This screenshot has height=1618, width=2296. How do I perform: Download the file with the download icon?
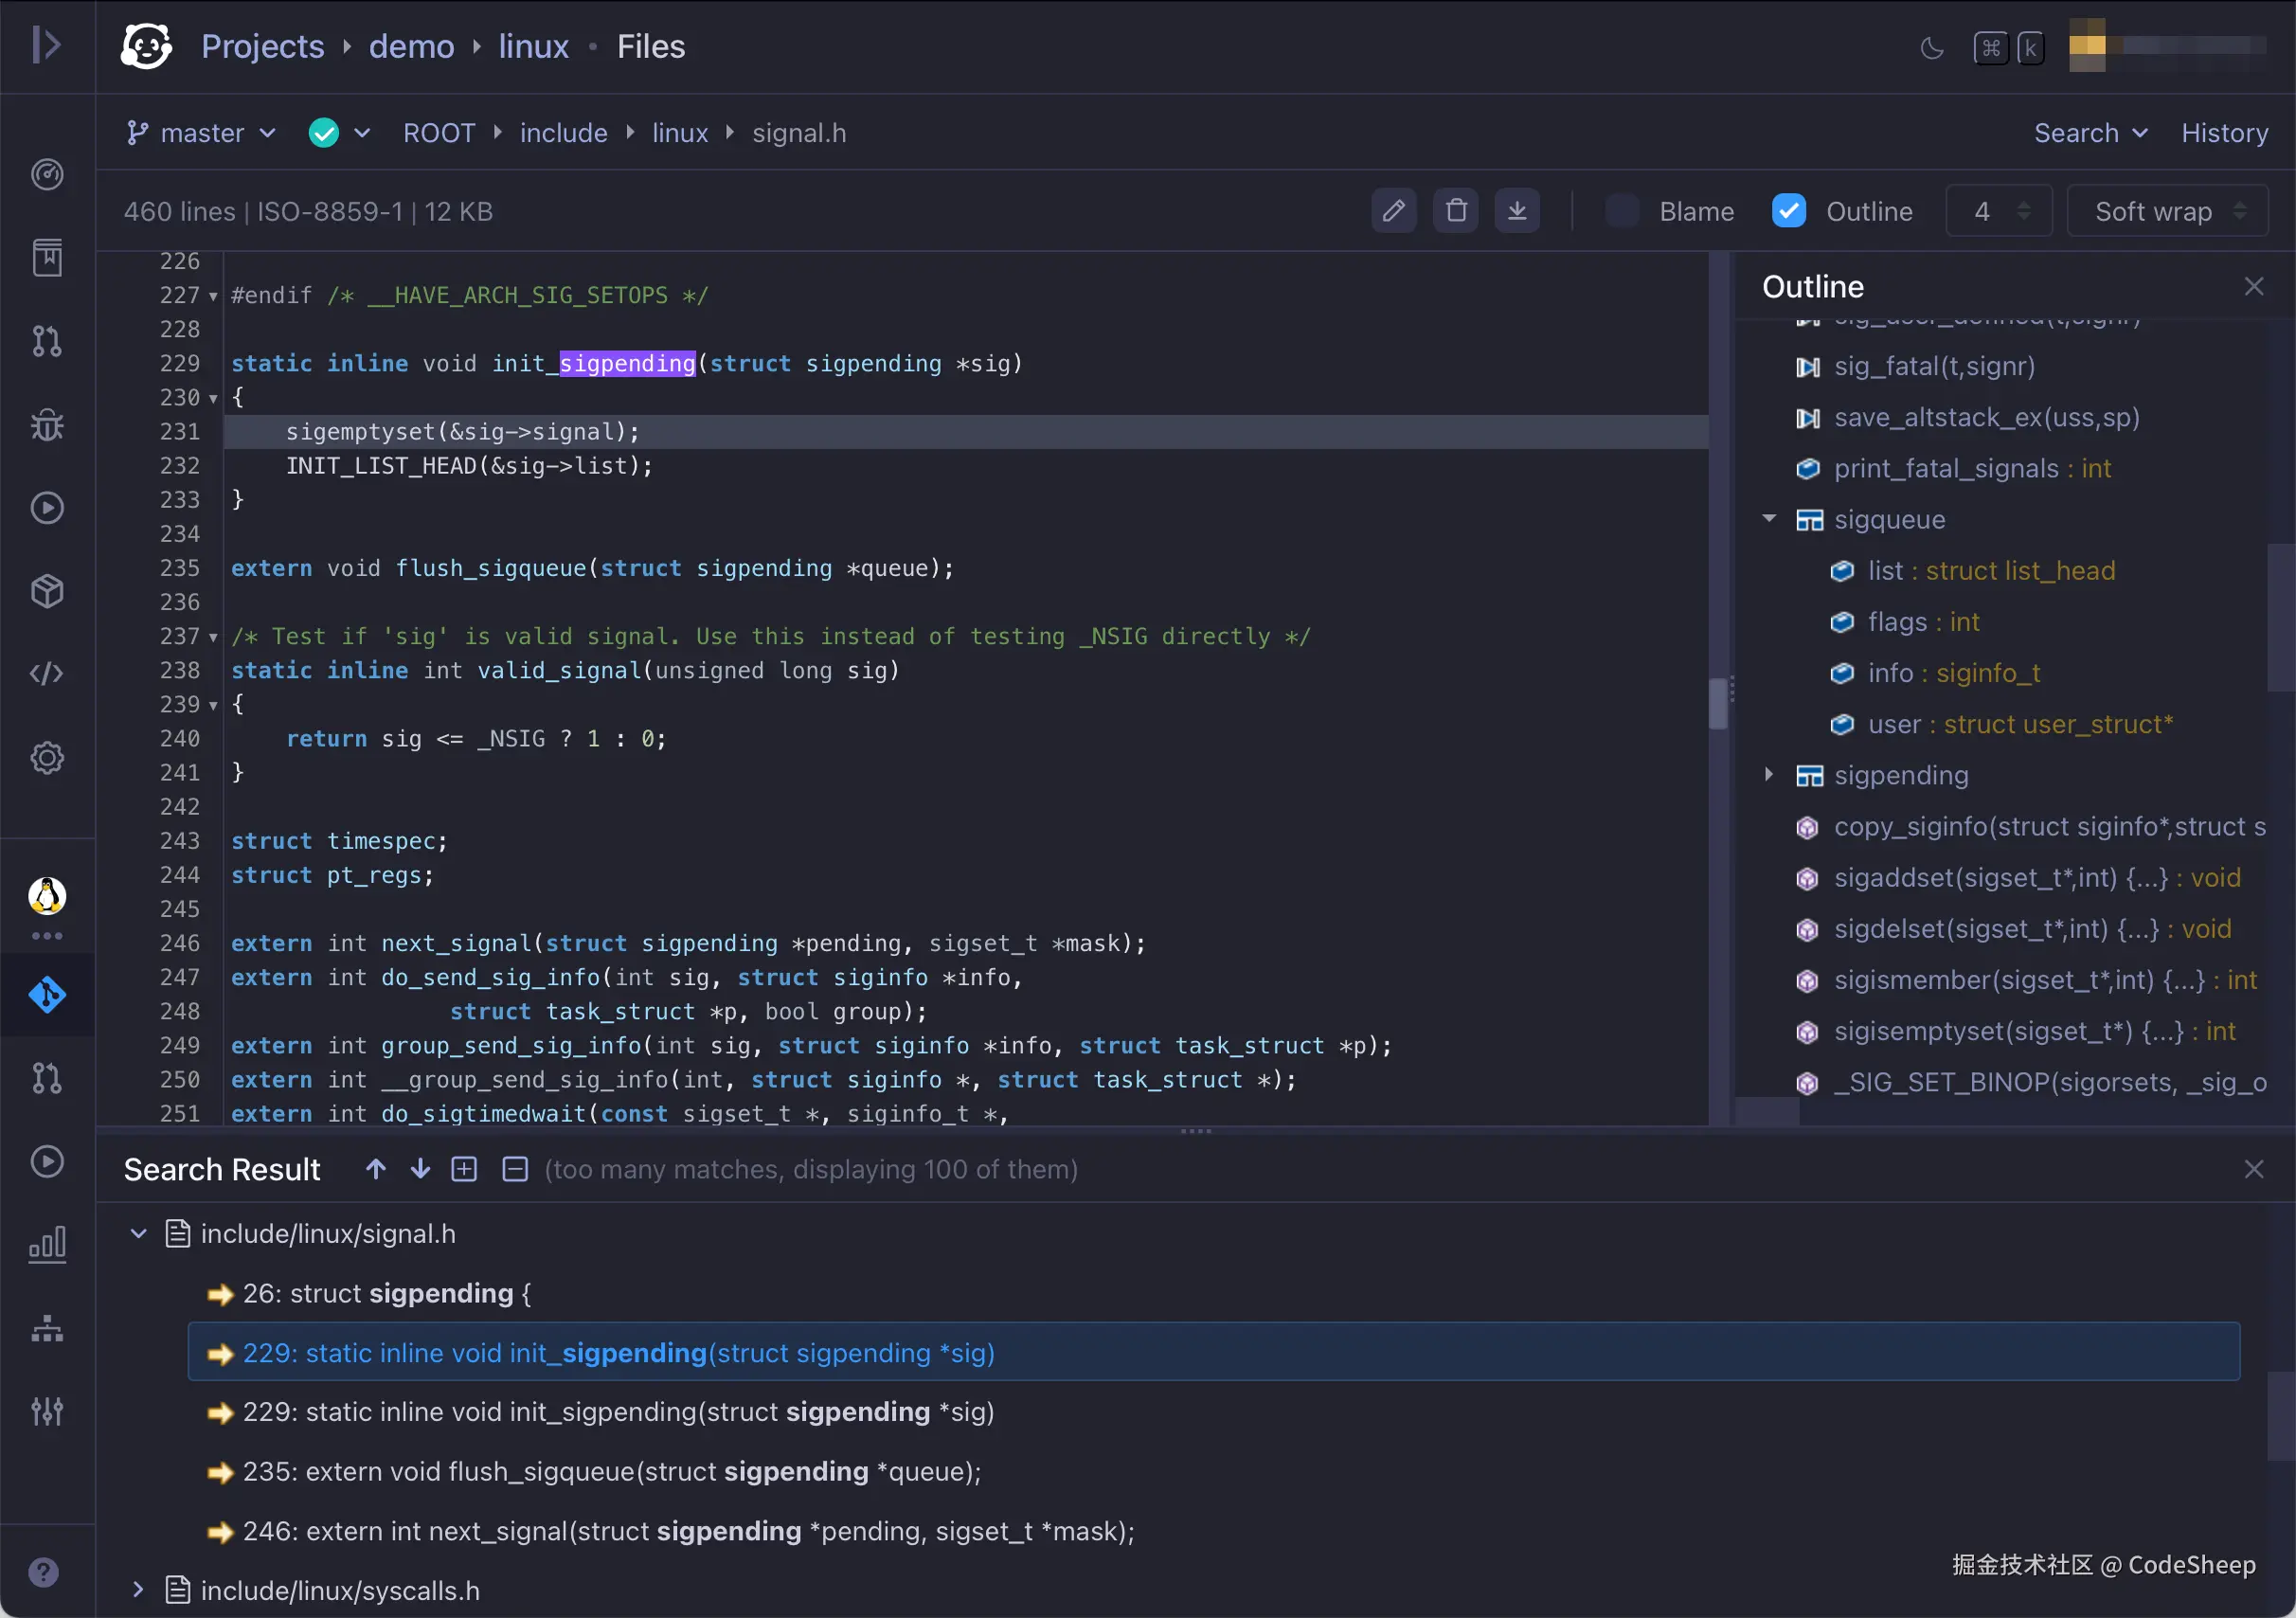tap(1516, 211)
